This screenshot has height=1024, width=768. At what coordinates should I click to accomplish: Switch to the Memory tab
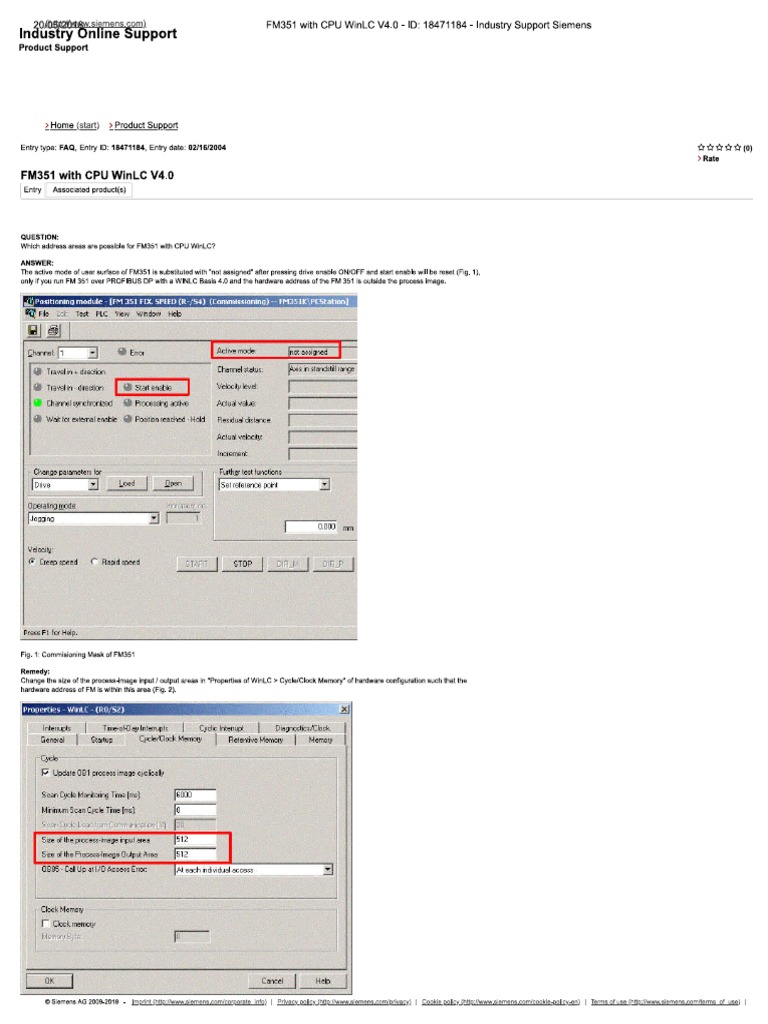tap(320, 740)
